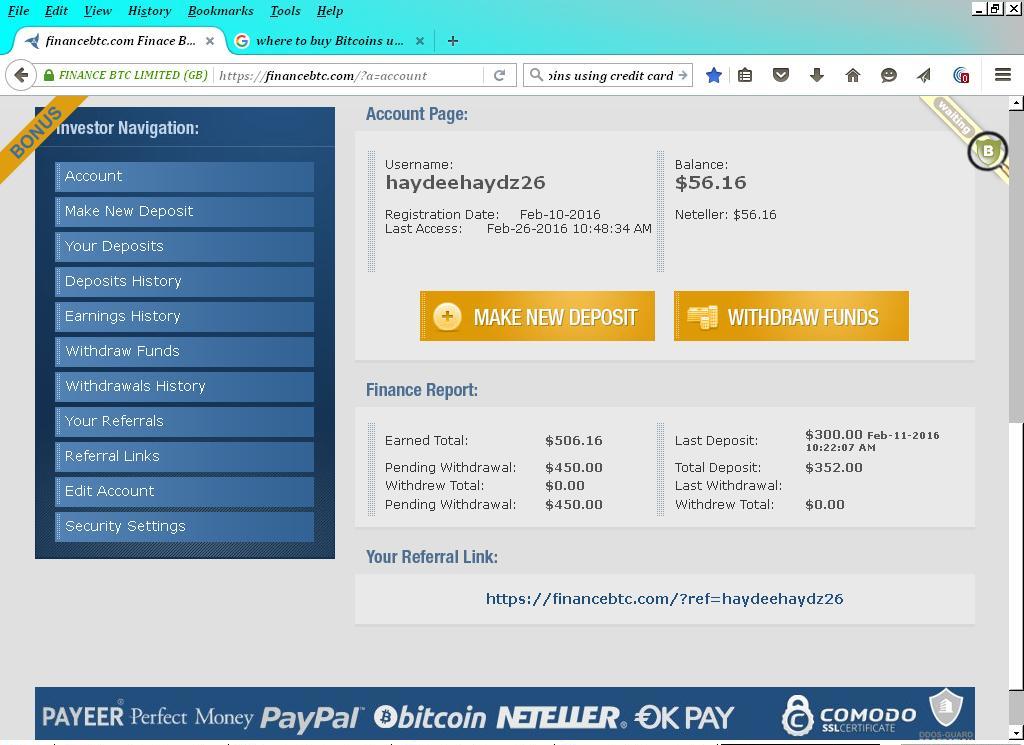Open the downloads arrow icon

tap(817, 75)
